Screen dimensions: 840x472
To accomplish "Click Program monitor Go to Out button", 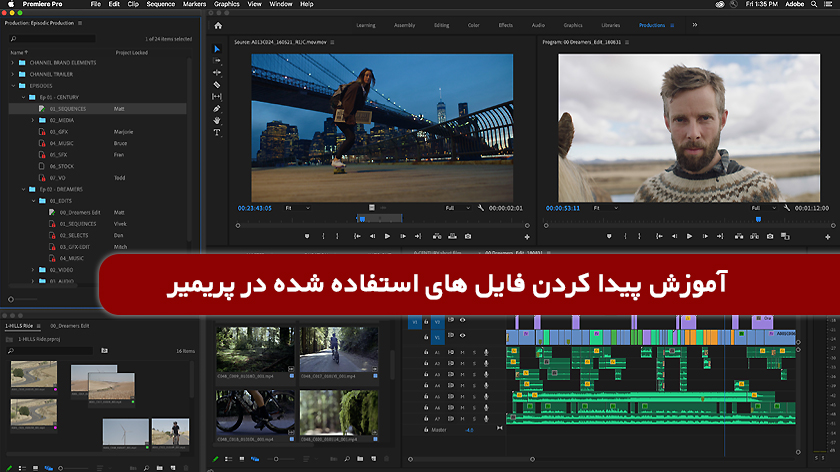I will pos(720,236).
